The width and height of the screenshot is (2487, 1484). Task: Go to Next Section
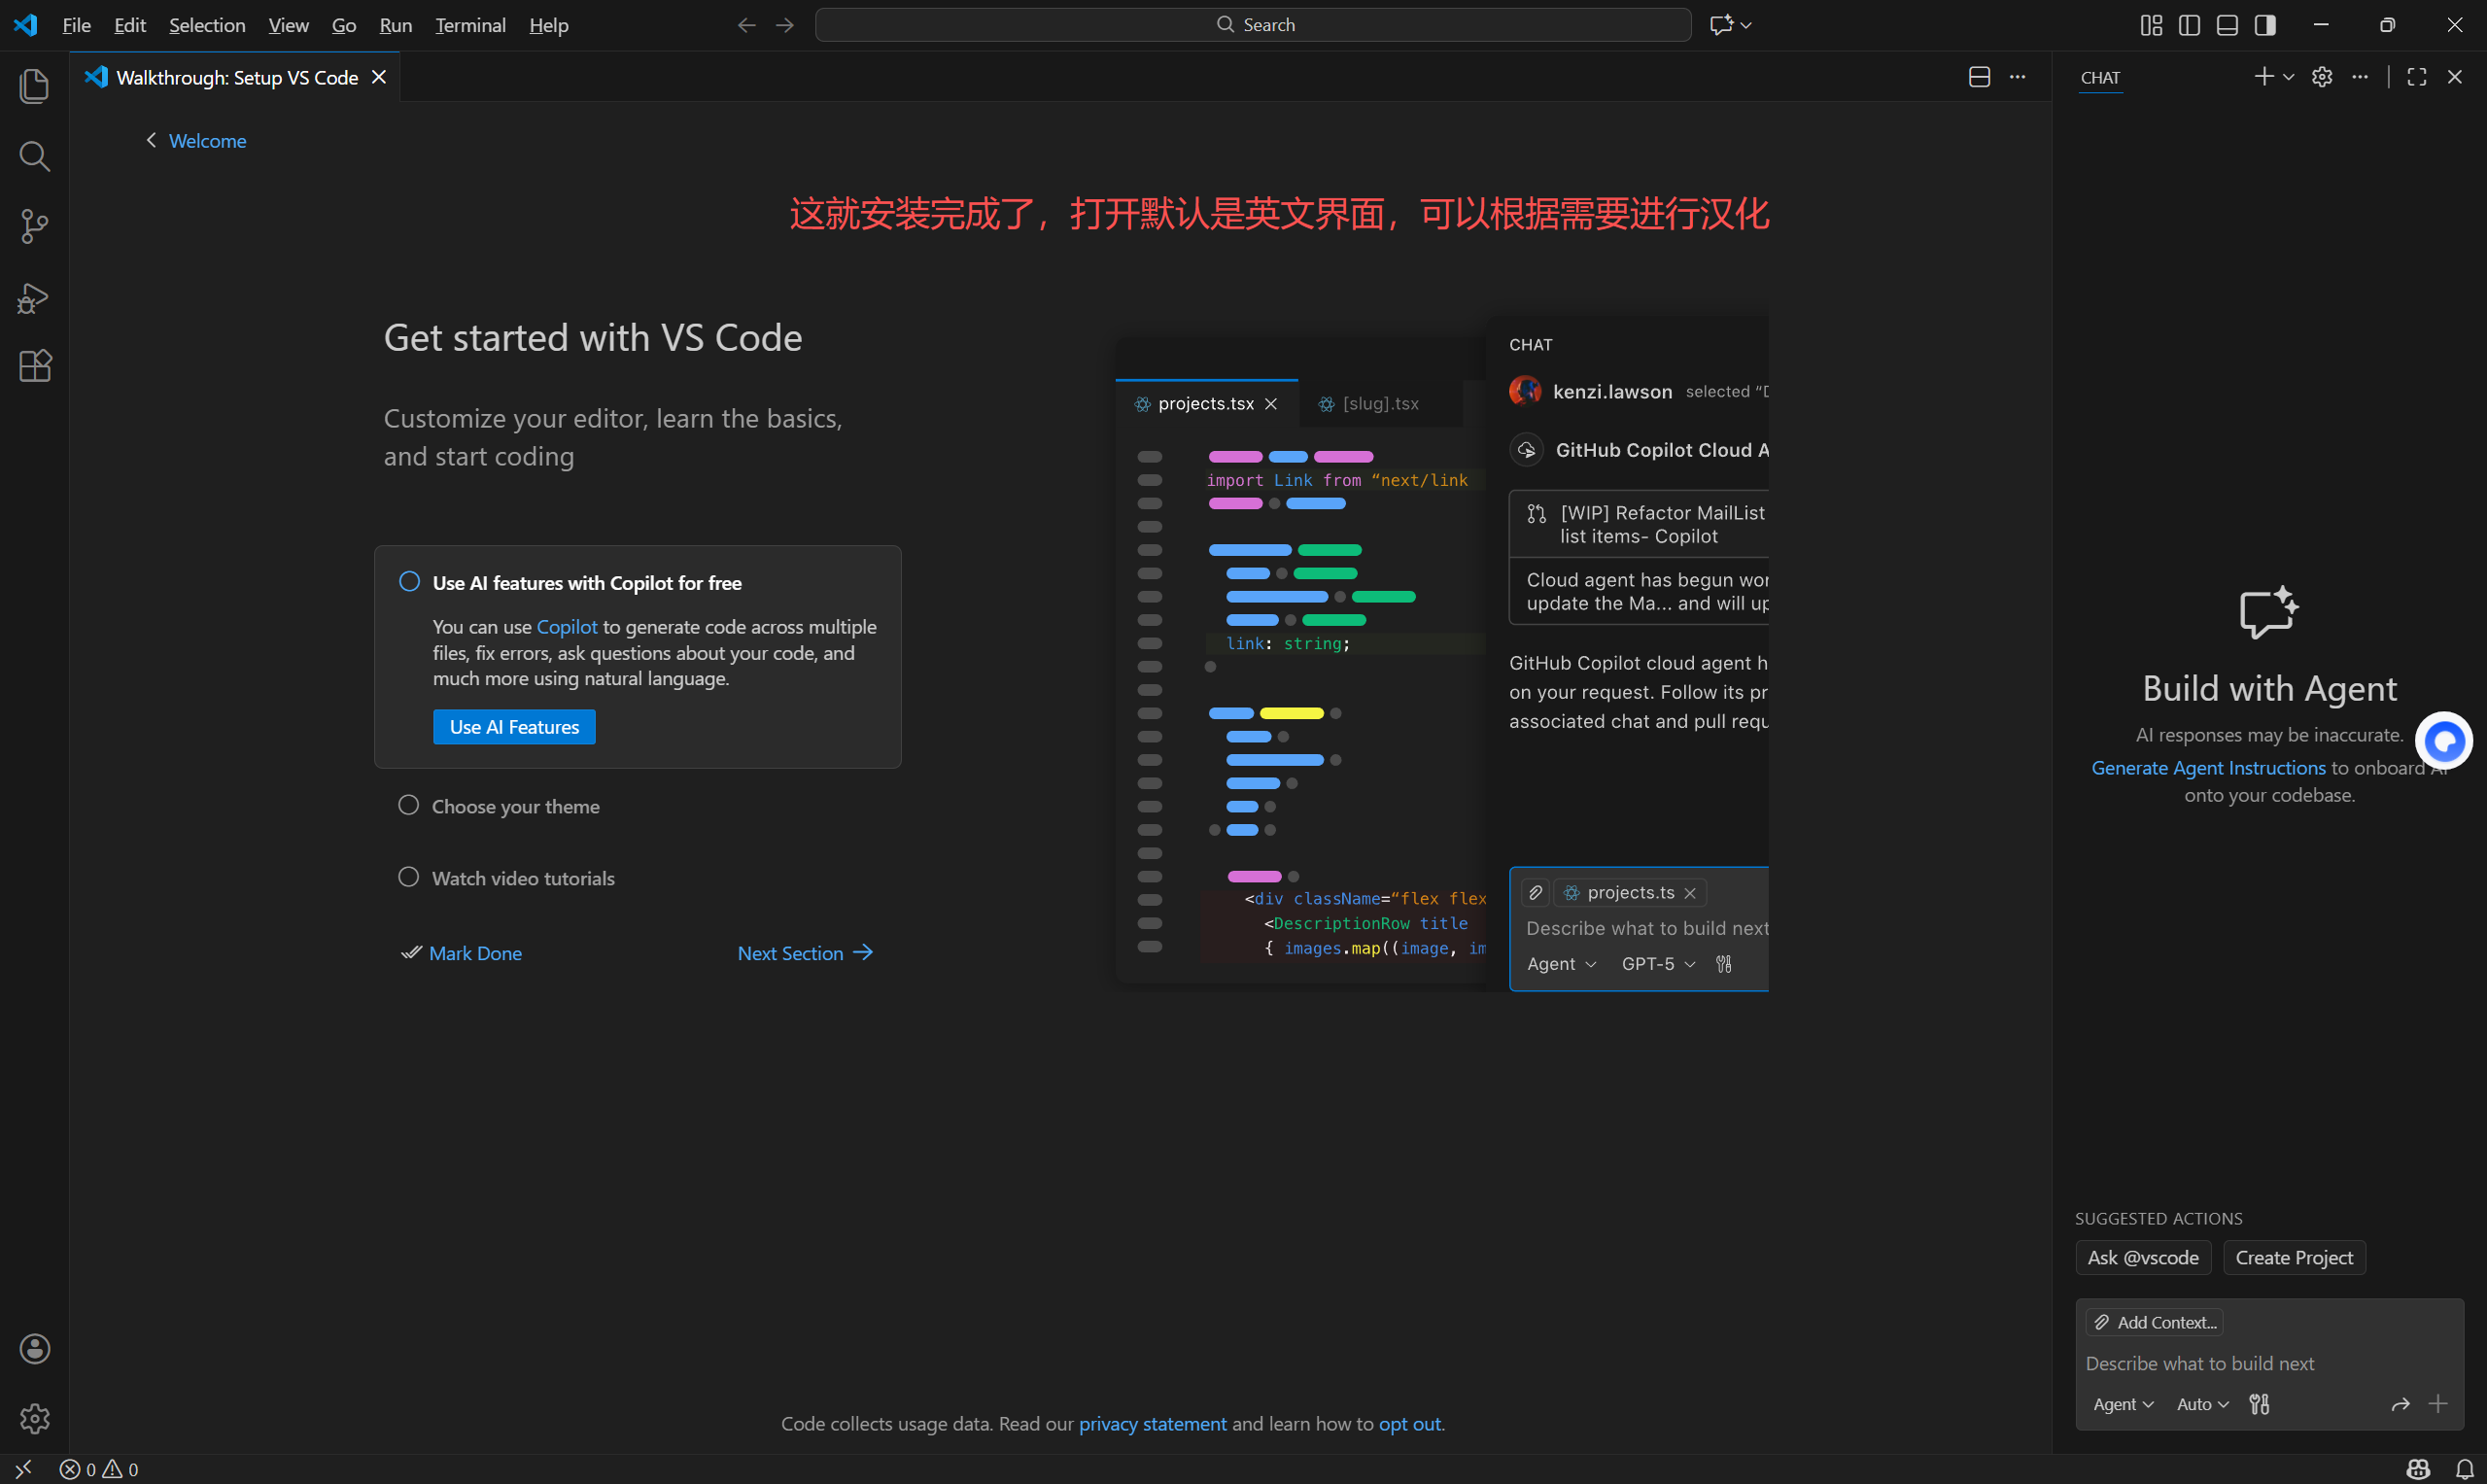click(805, 953)
